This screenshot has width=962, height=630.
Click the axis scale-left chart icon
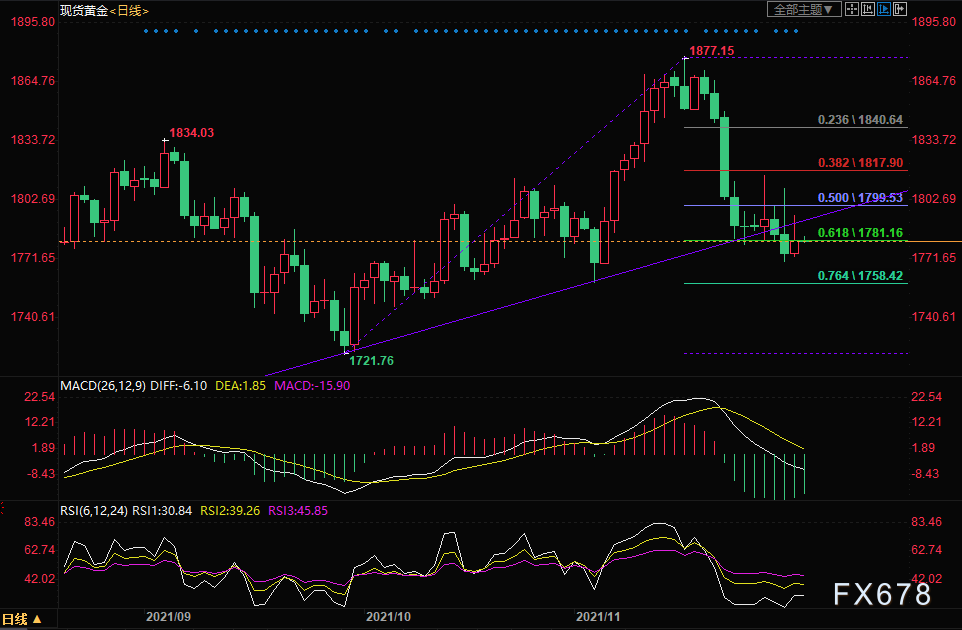pyautogui.click(x=868, y=9)
